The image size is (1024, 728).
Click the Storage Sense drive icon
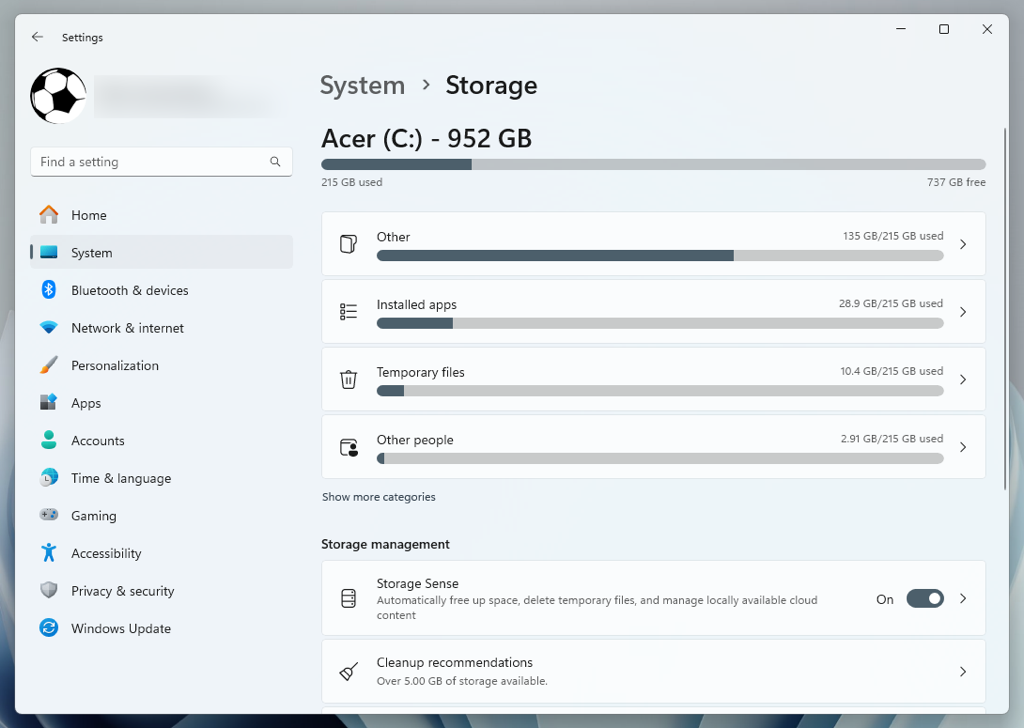[349, 598]
